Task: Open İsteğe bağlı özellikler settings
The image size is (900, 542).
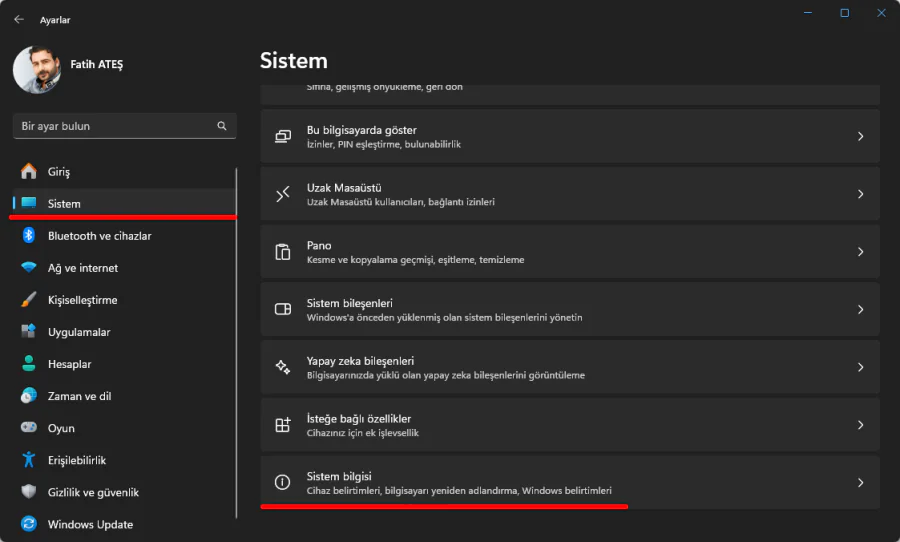Action: (570, 425)
